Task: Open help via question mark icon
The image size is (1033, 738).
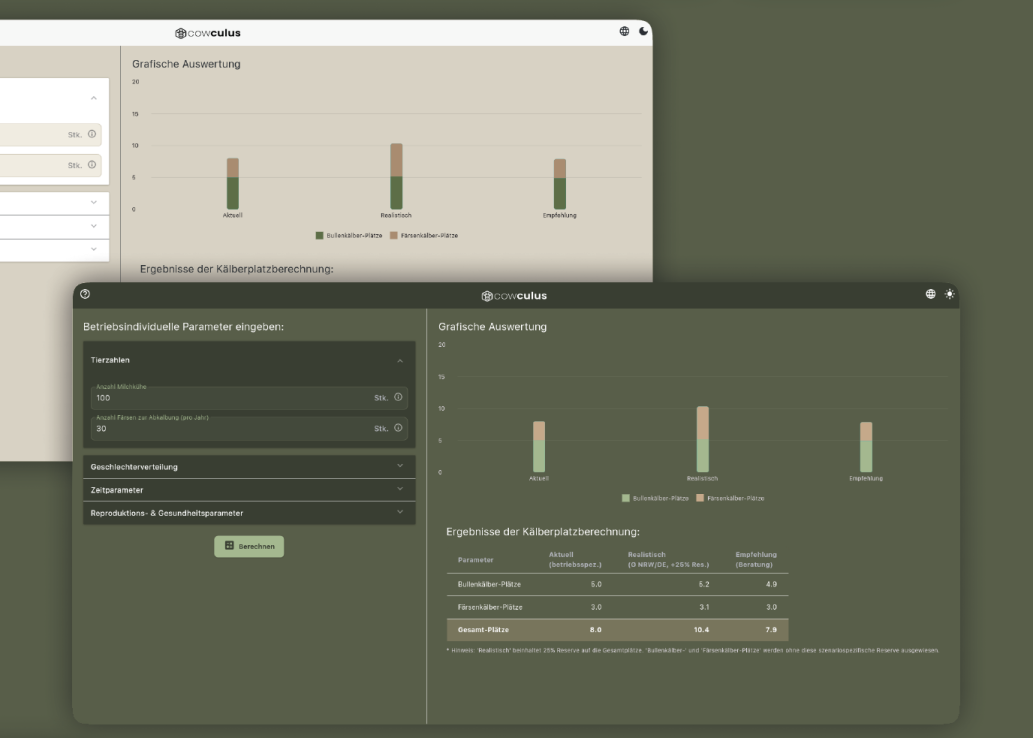Action: (x=85, y=294)
